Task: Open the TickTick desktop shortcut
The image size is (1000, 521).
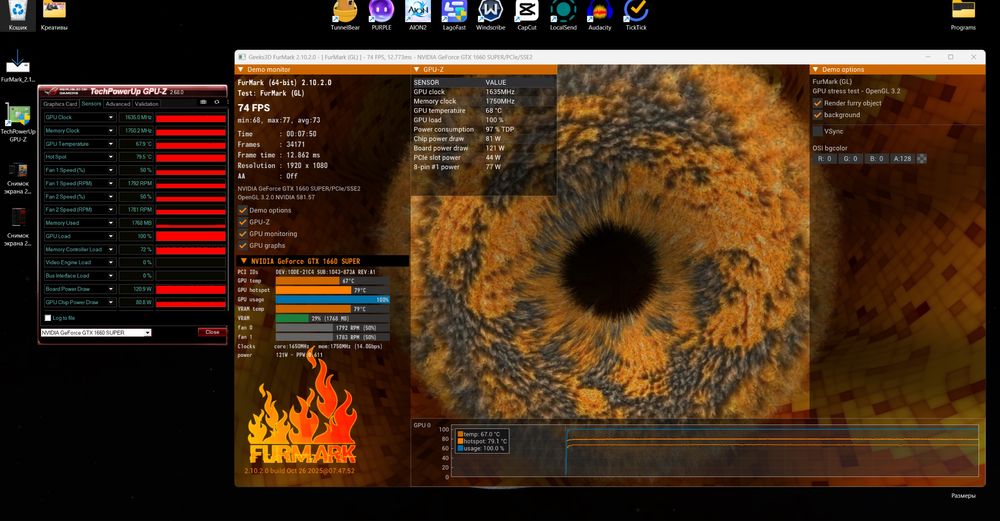Action: coord(636,15)
